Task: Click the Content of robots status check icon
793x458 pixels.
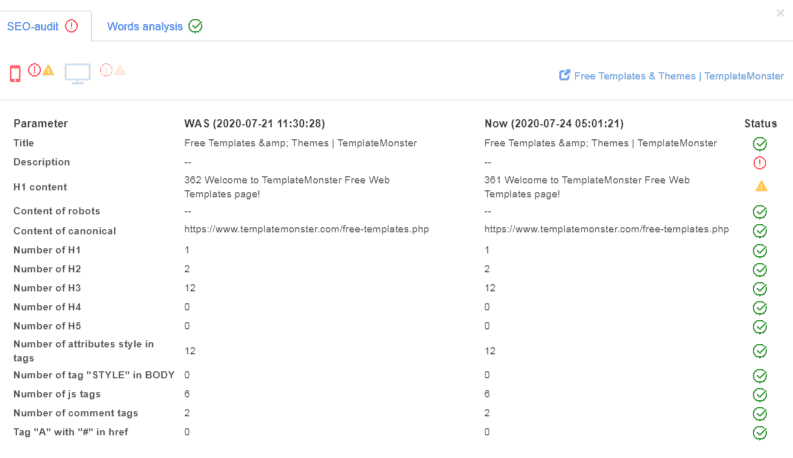Action: click(x=760, y=212)
